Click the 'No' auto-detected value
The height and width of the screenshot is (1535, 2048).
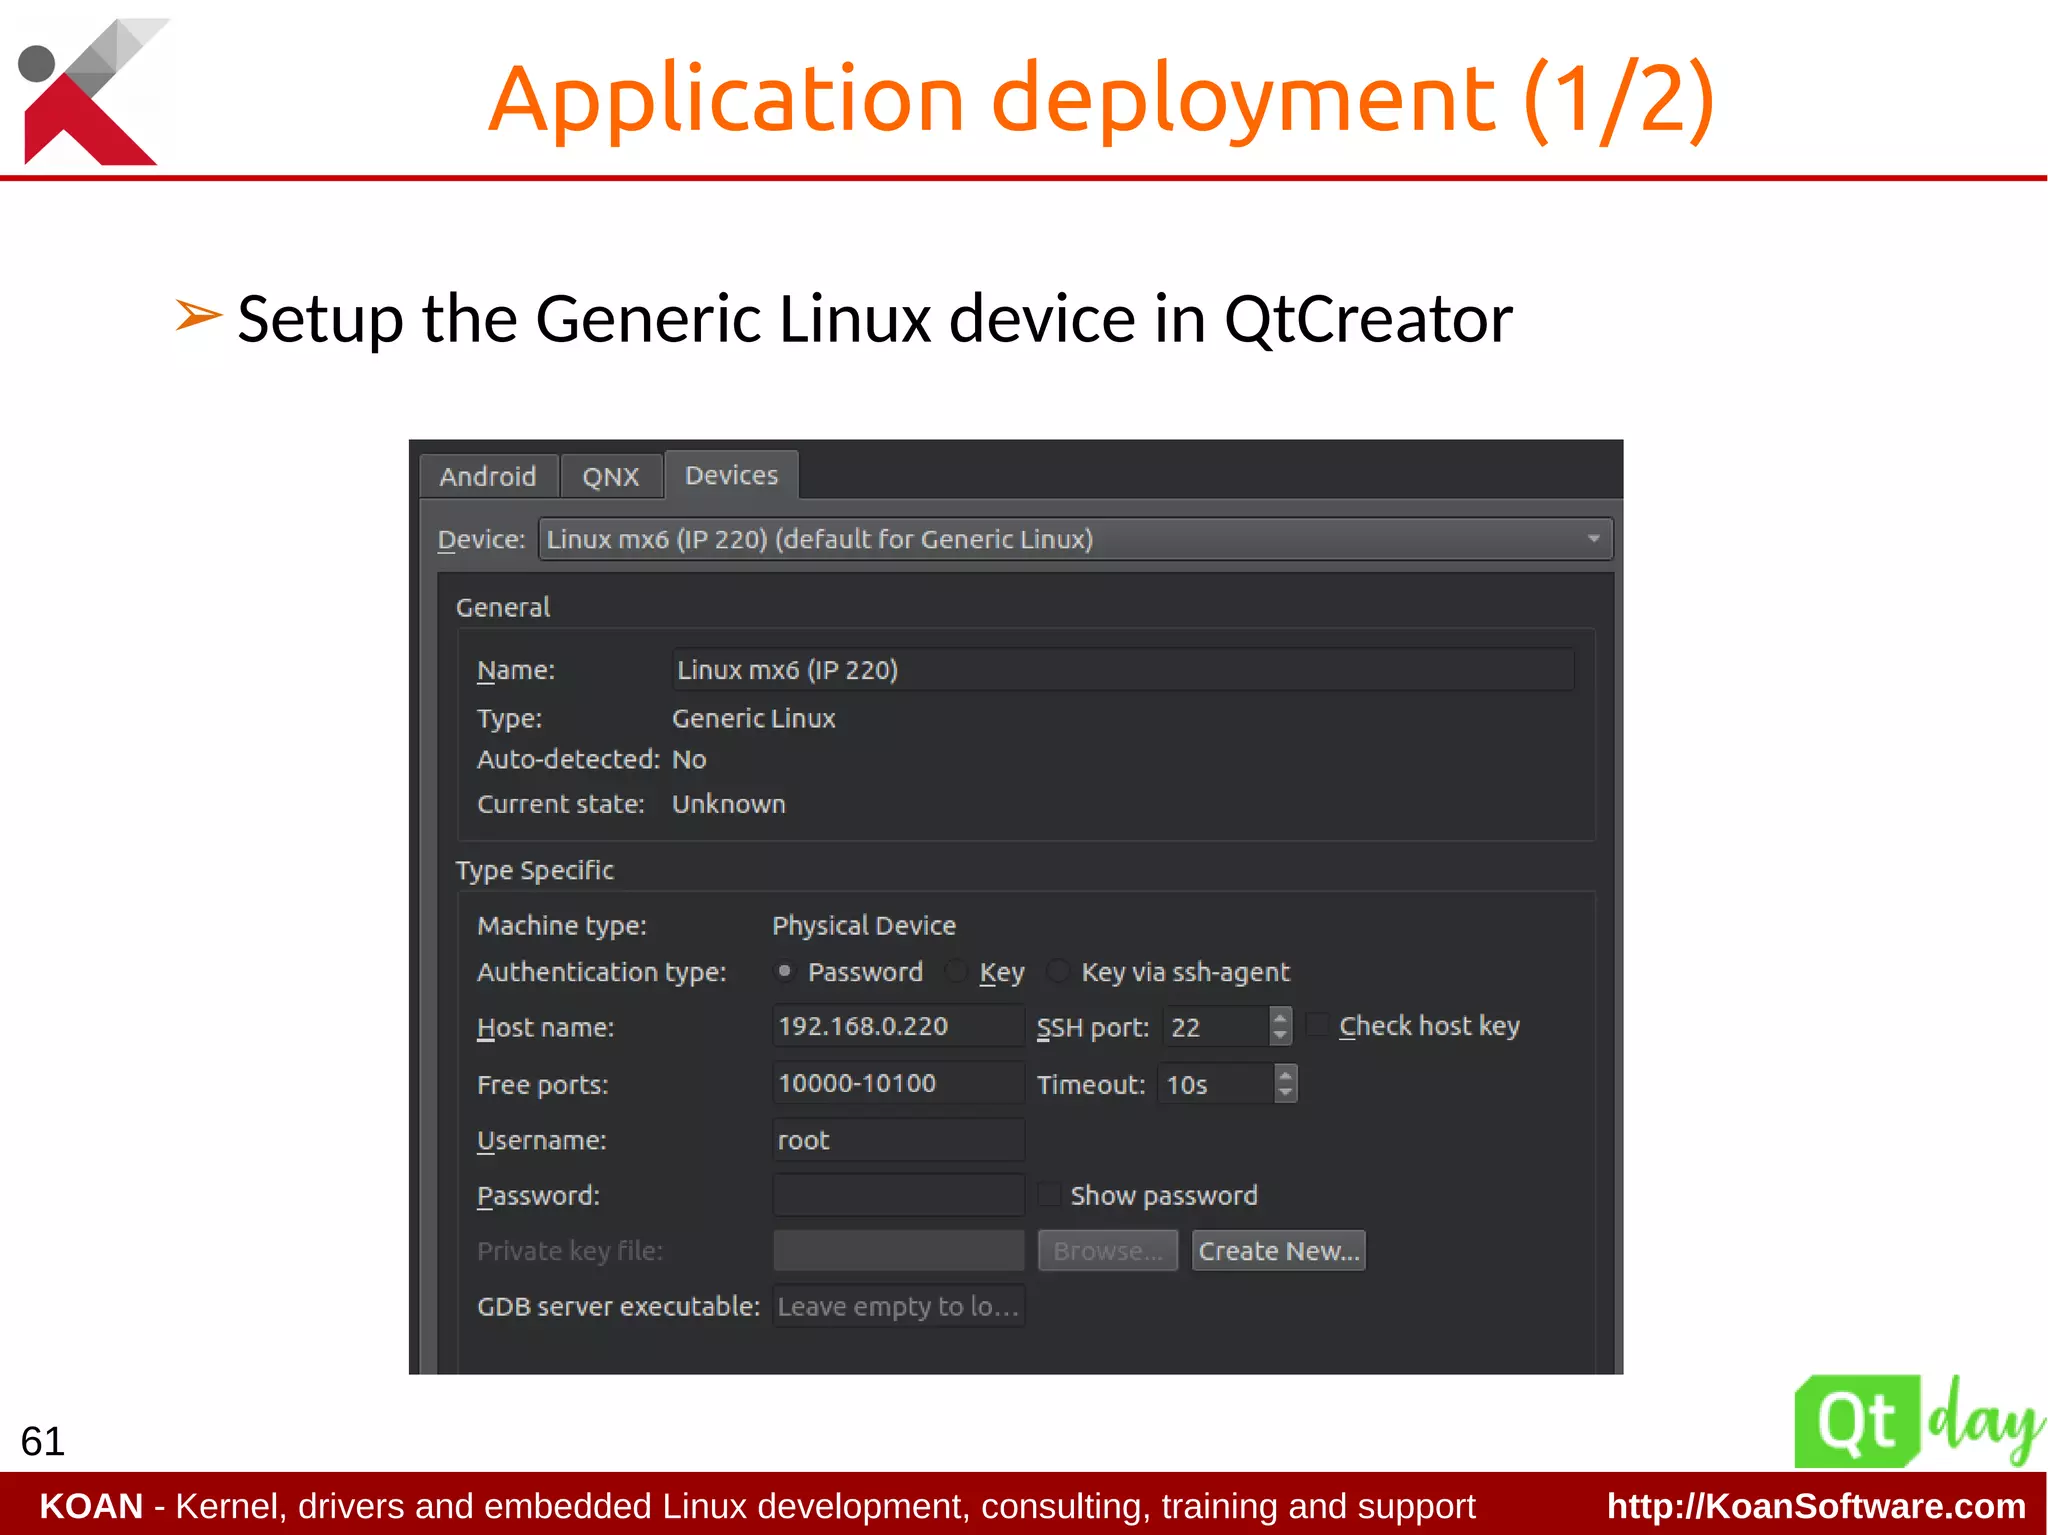pyautogui.click(x=689, y=760)
